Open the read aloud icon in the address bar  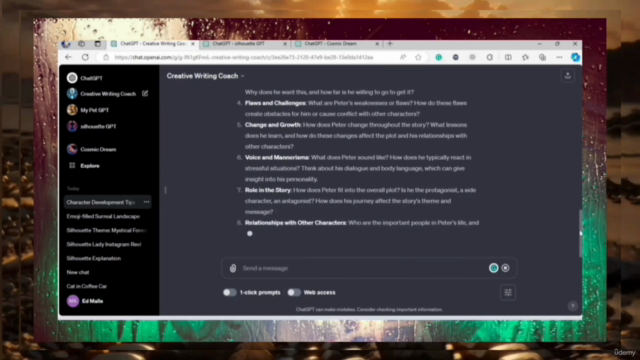(x=403, y=58)
